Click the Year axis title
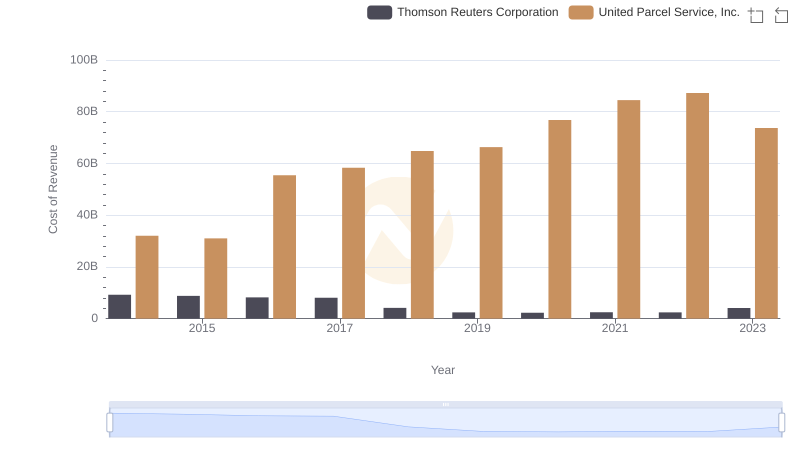The image size is (800, 461). coord(442,370)
